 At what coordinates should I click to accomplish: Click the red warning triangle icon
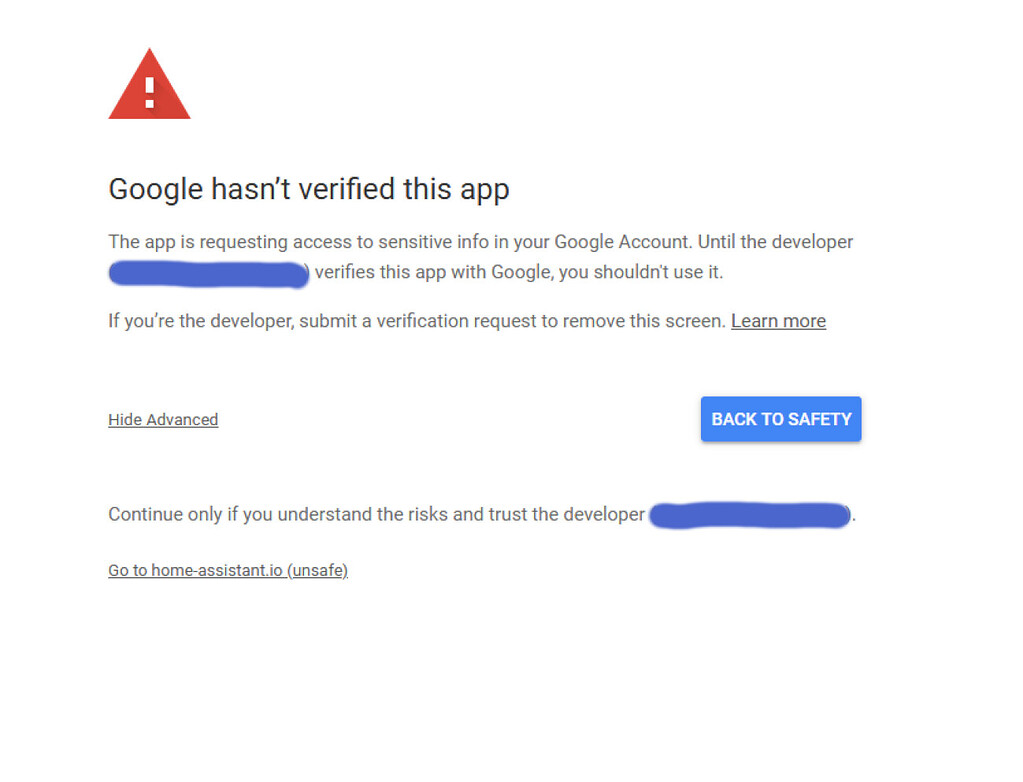[x=149, y=84]
